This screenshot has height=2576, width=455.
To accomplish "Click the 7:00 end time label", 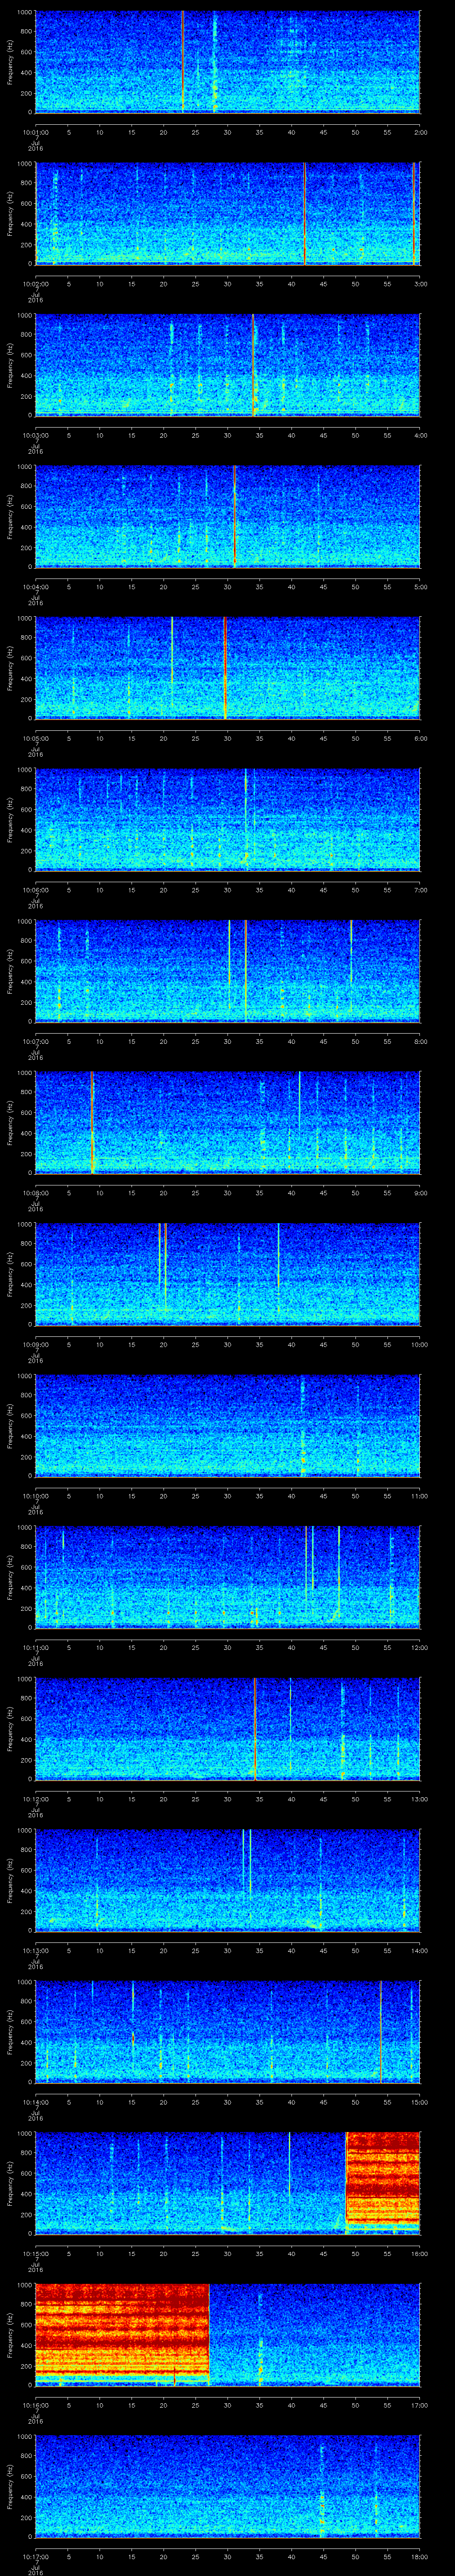I will pos(420,890).
